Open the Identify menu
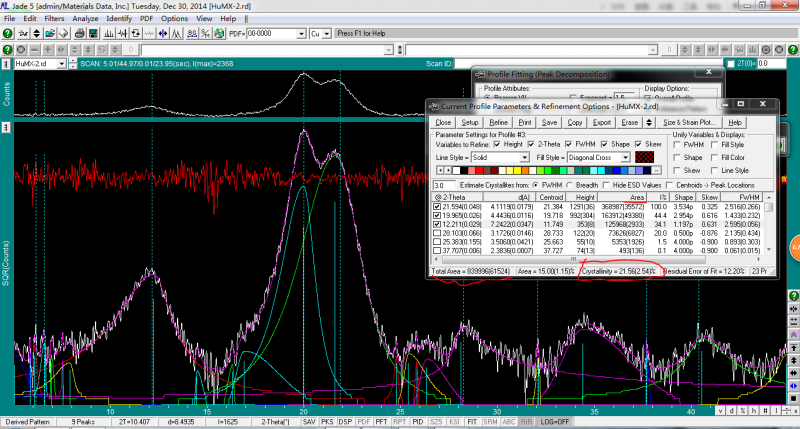The height and width of the screenshot is (429, 800). pyautogui.click(x=118, y=18)
